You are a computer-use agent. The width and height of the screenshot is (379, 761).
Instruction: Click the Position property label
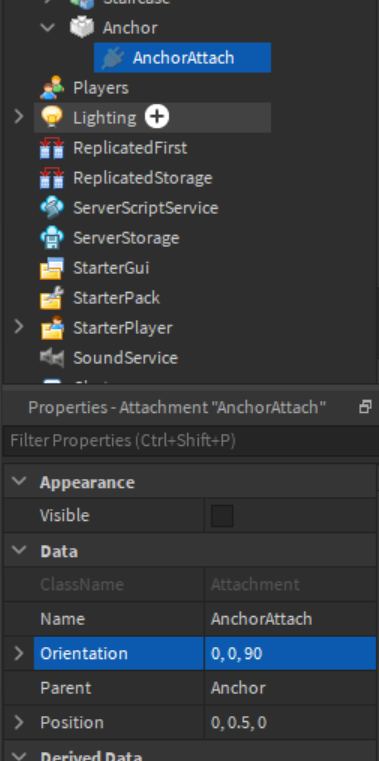coord(72,722)
